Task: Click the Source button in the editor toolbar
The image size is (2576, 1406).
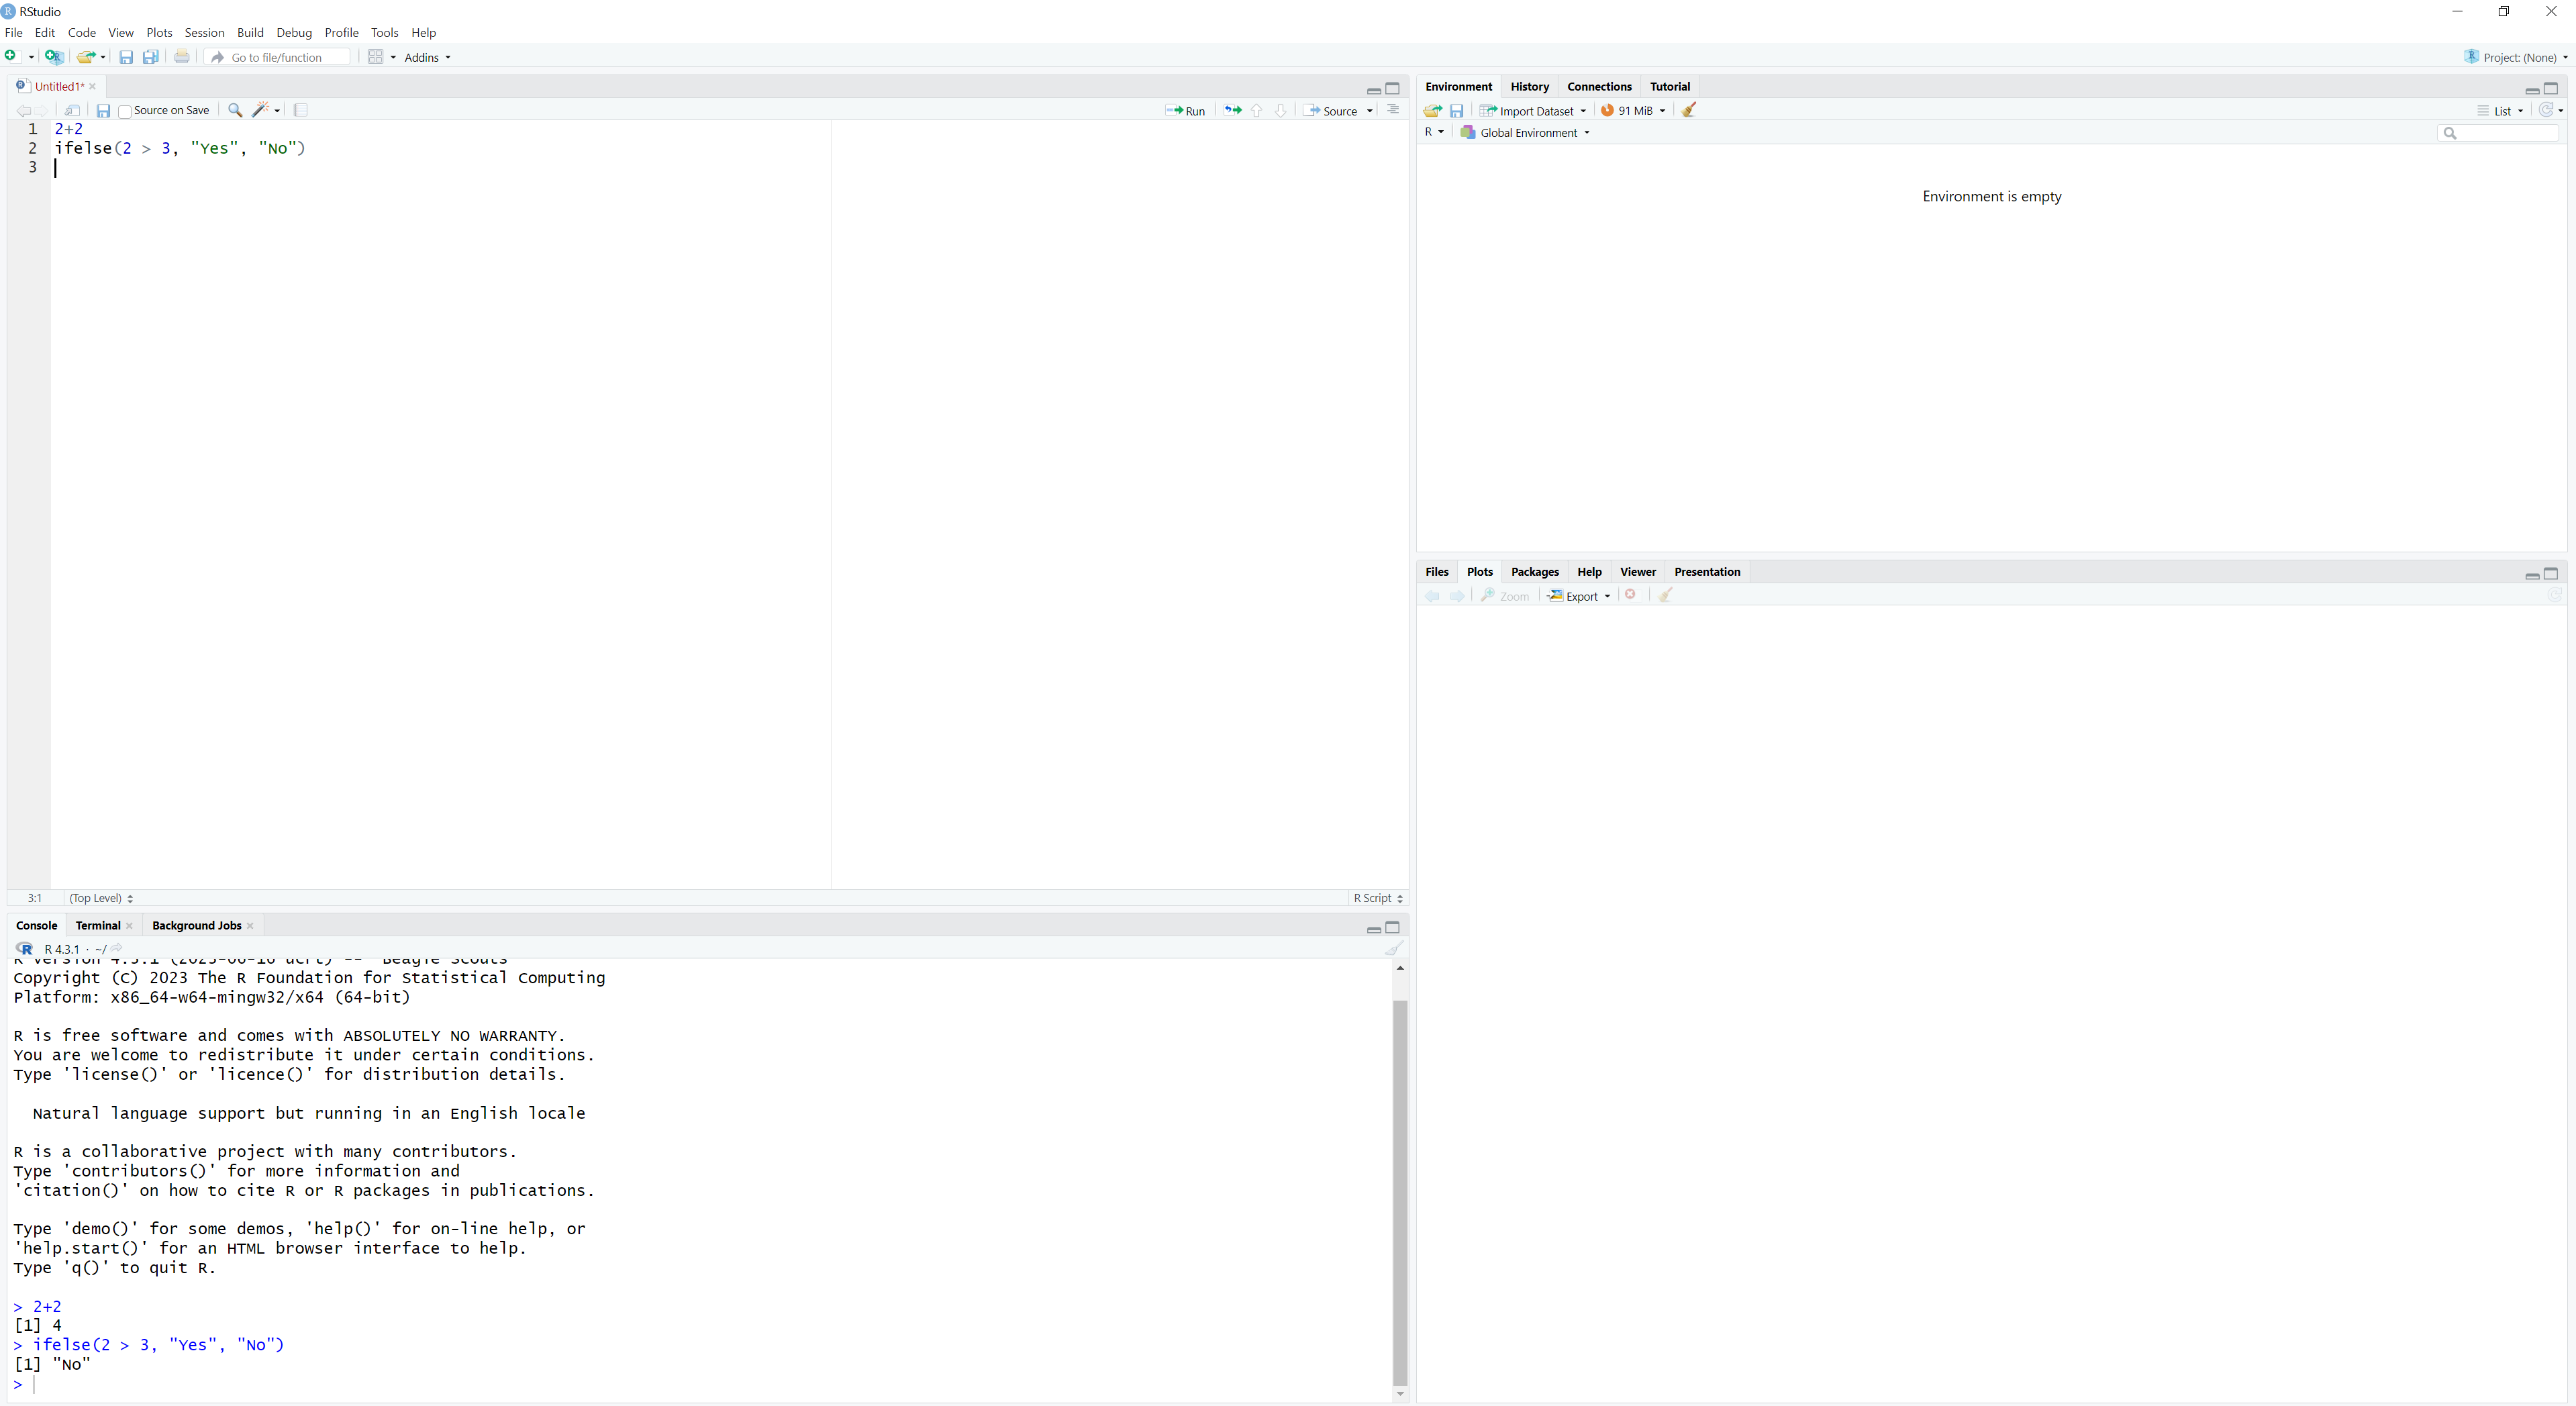Action: pyautogui.click(x=1332, y=111)
